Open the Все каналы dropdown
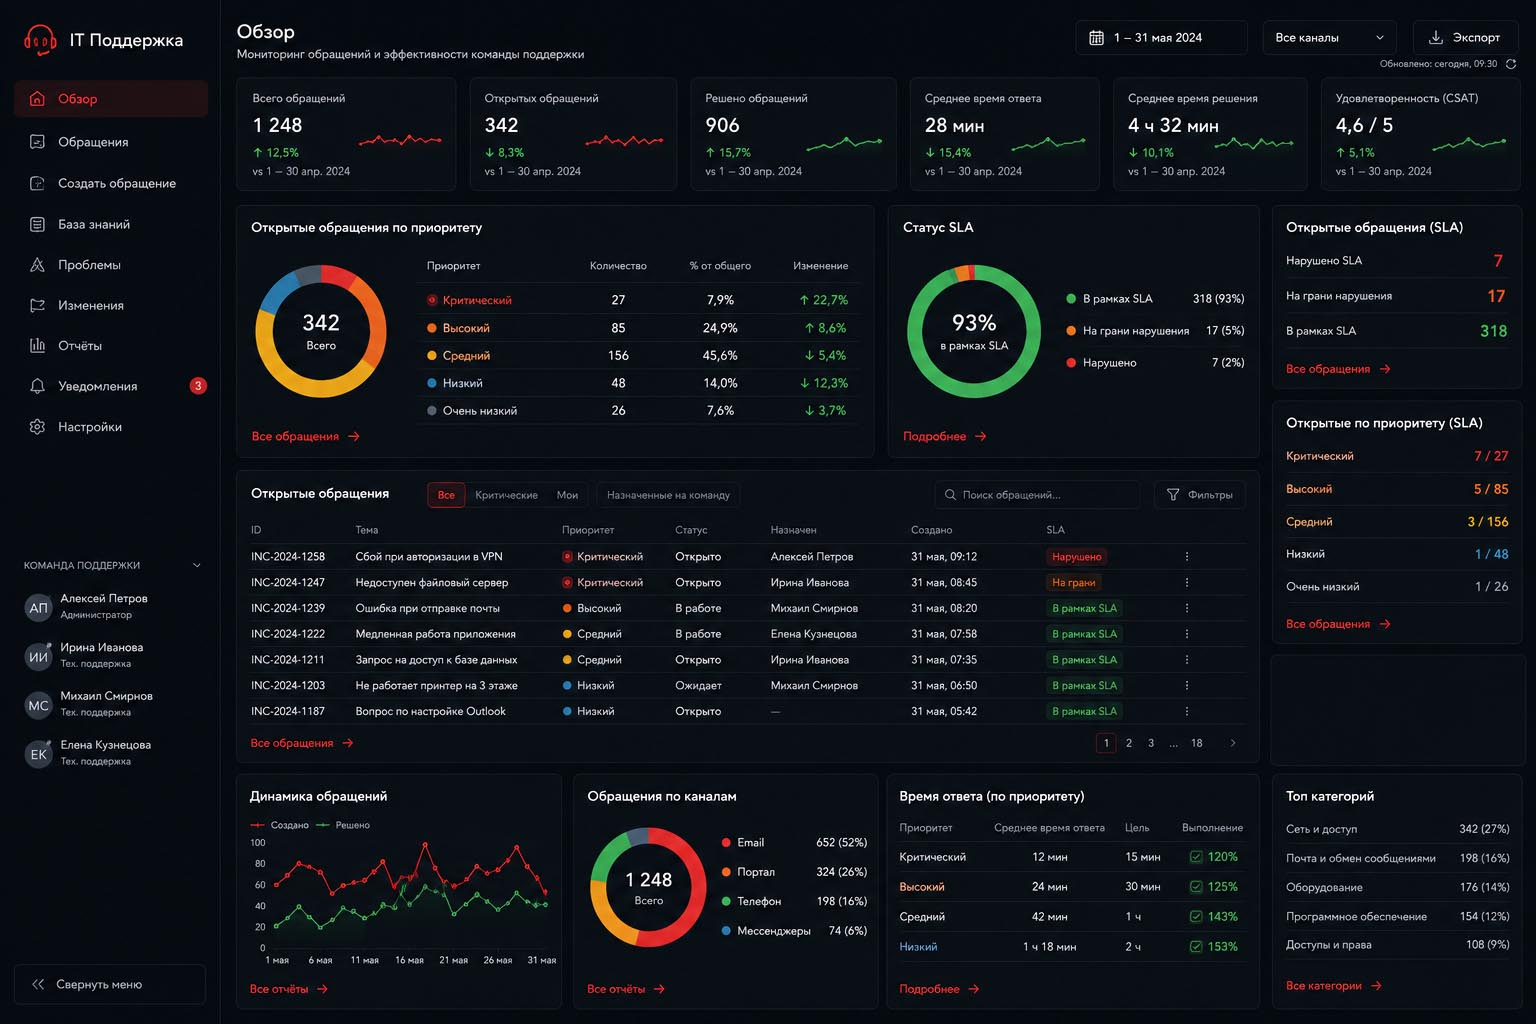 pyautogui.click(x=1329, y=38)
